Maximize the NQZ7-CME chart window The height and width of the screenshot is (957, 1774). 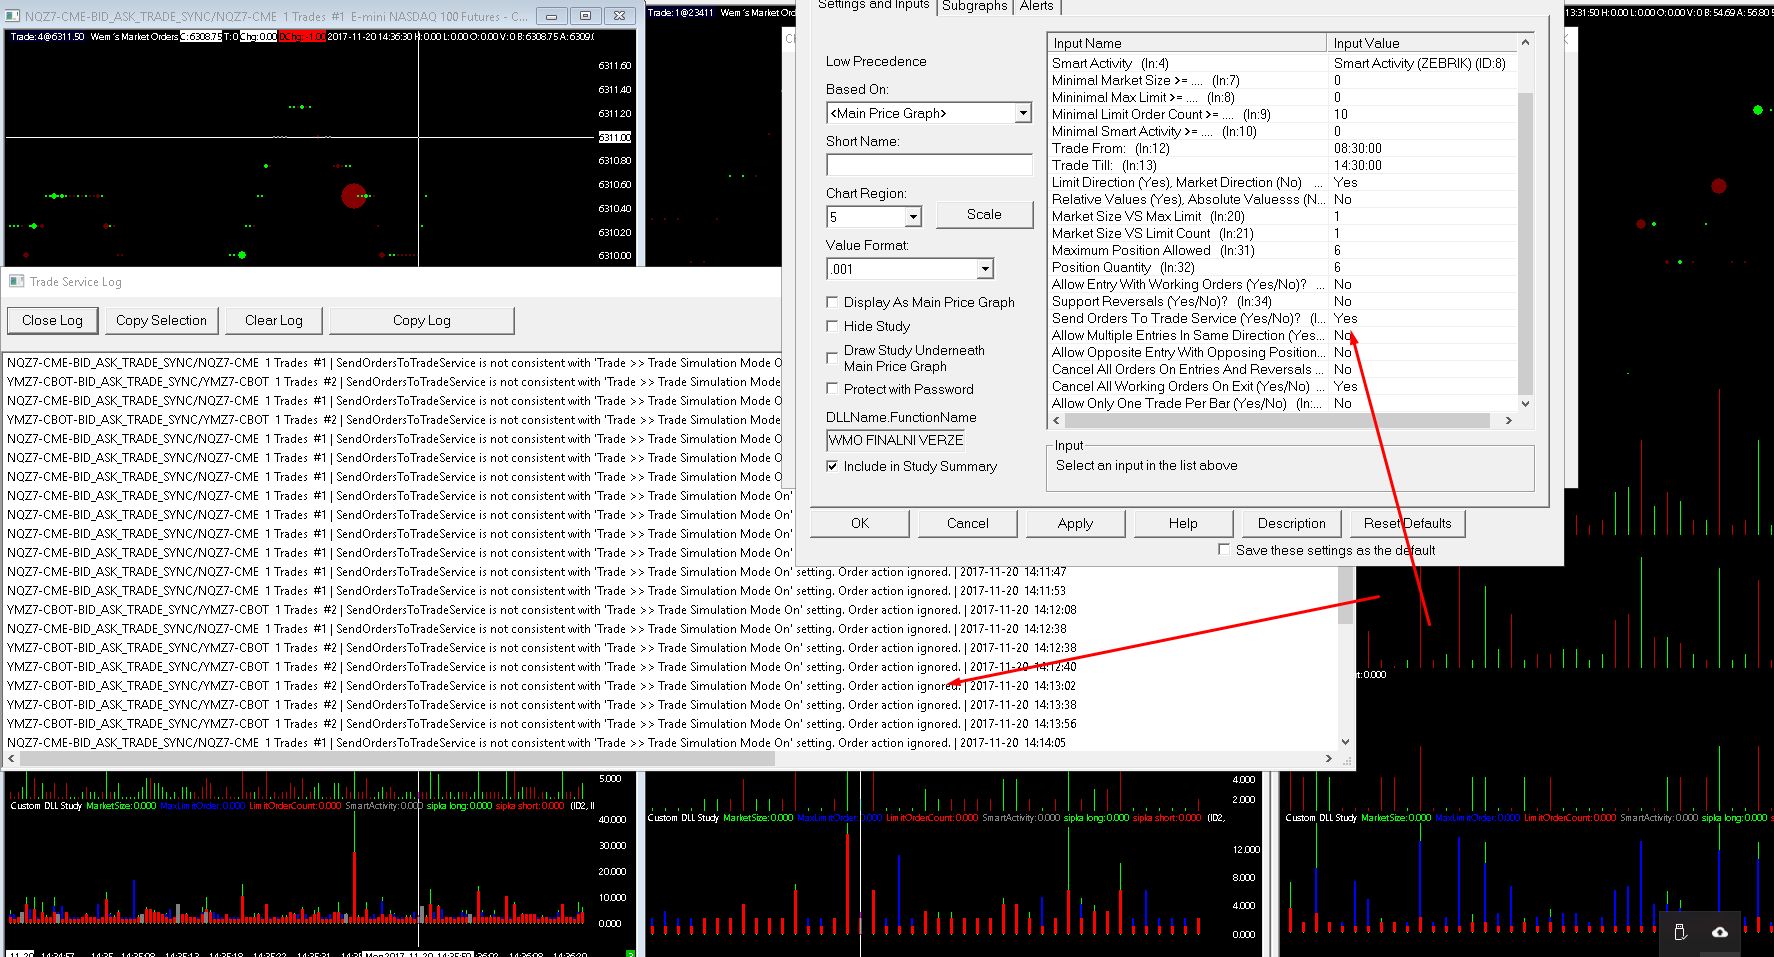[585, 16]
